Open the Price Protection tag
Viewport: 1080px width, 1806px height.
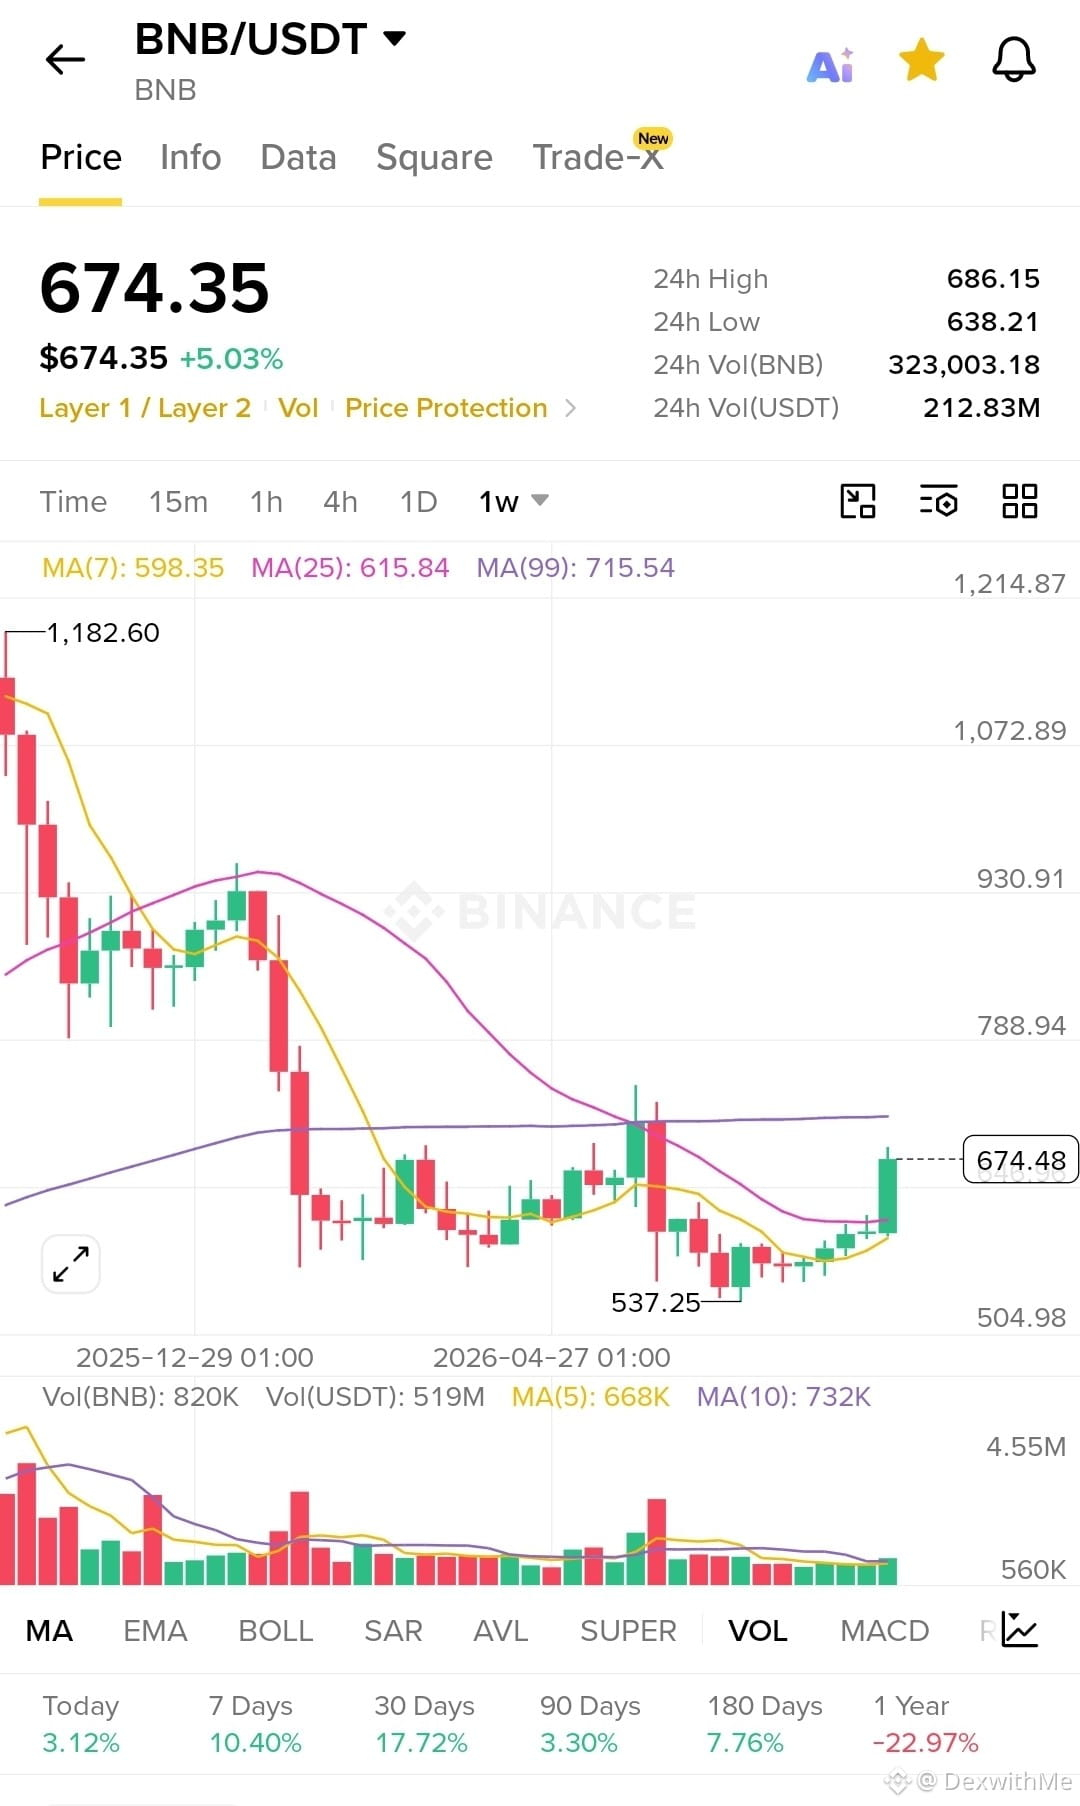click(446, 408)
